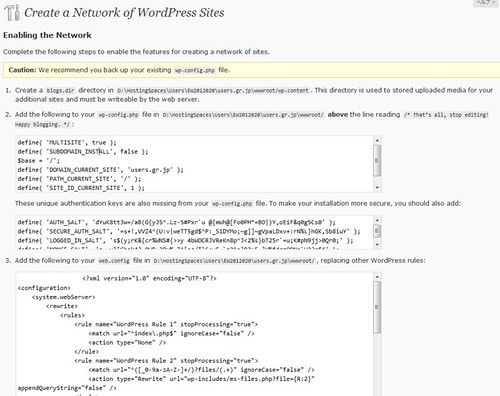Click the SECURE_AUTH_SALT define line

(x=189, y=231)
